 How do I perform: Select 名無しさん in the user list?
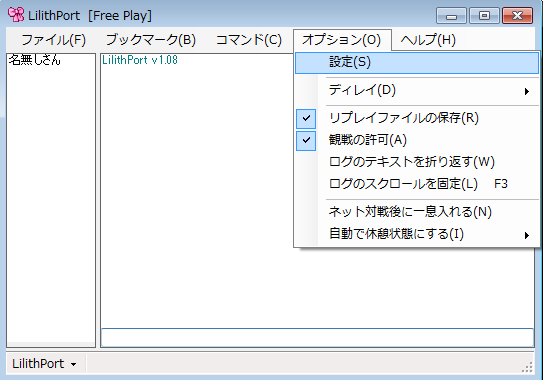pyautogui.click(x=34, y=60)
